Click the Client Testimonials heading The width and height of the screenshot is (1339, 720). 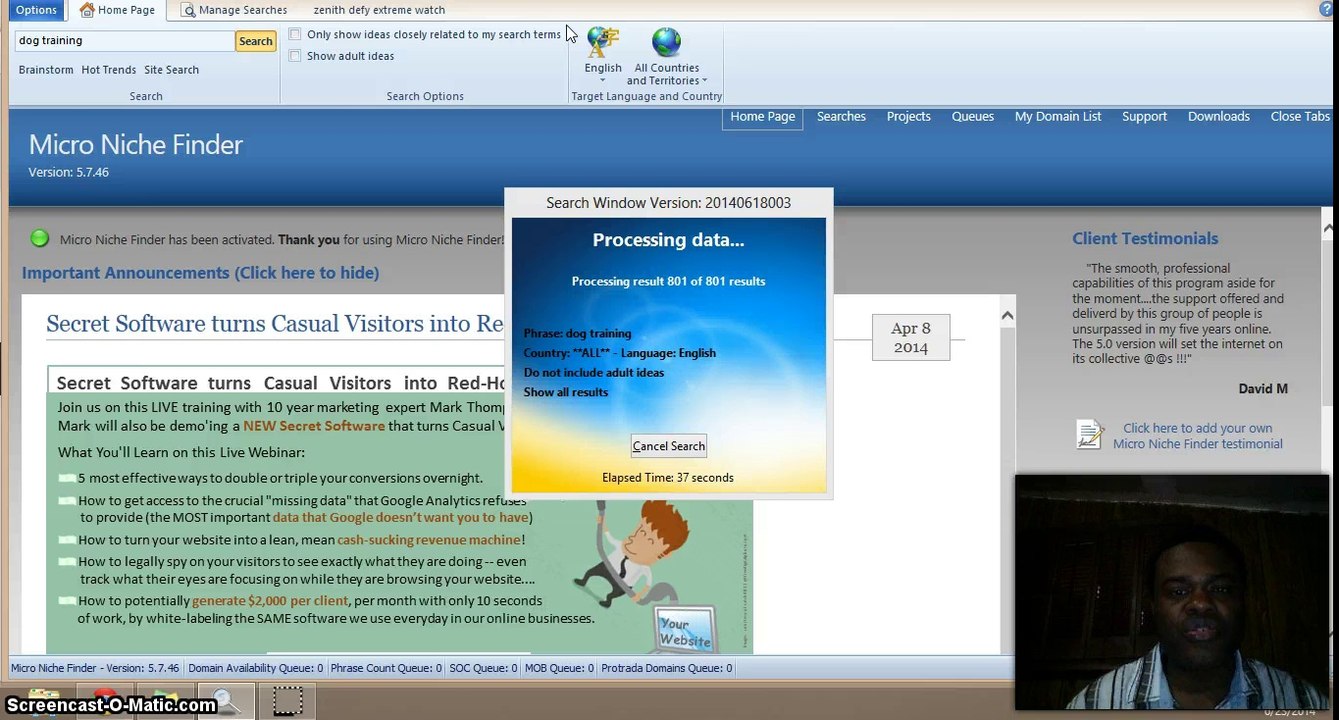1145,238
